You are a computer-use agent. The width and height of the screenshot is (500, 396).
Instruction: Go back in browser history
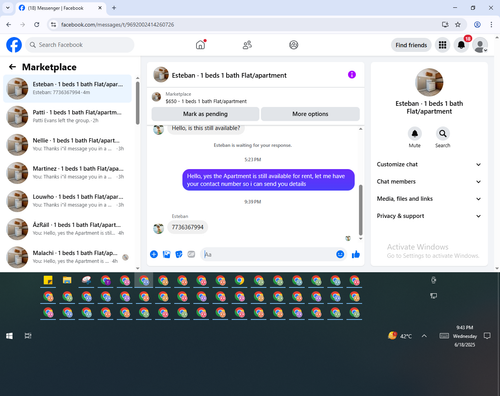click(x=9, y=24)
